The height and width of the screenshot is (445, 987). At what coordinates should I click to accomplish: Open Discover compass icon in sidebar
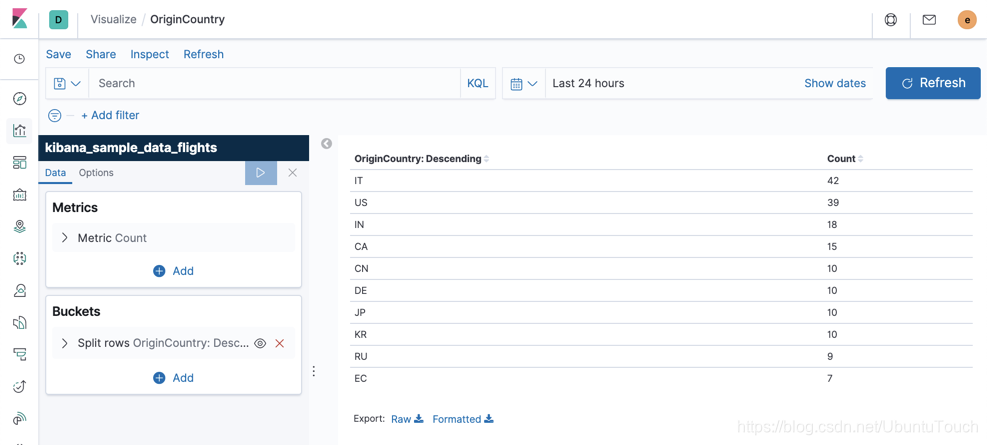20,98
